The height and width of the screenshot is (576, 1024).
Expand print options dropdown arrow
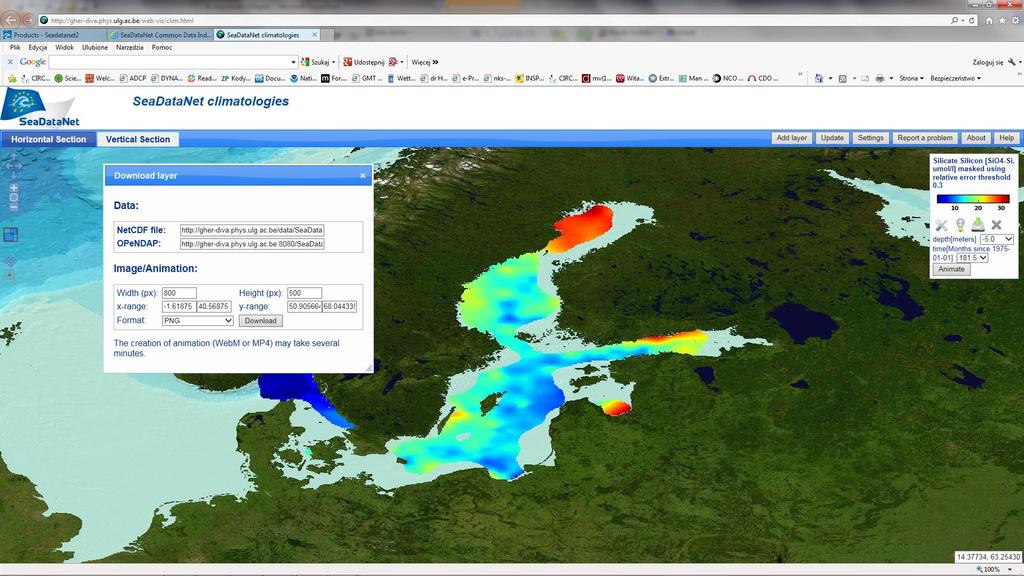pos(891,78)
